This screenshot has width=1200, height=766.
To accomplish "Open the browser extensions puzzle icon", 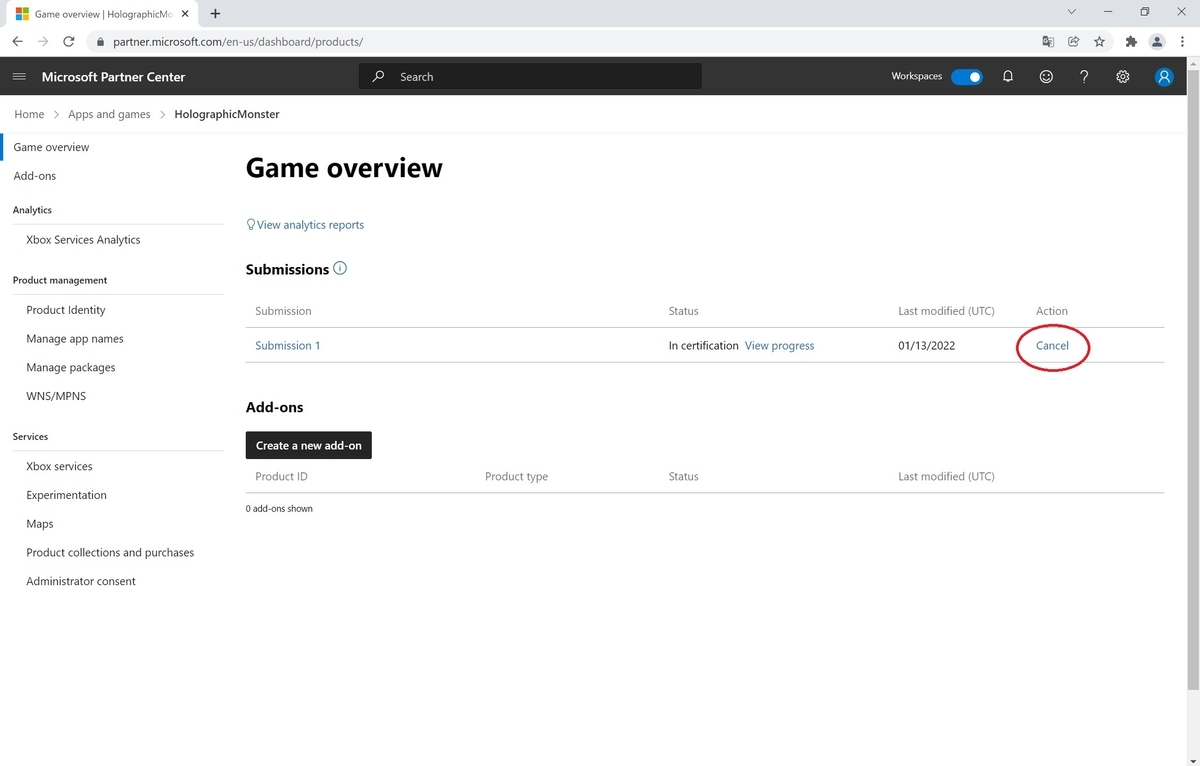I will (1131, 42).
